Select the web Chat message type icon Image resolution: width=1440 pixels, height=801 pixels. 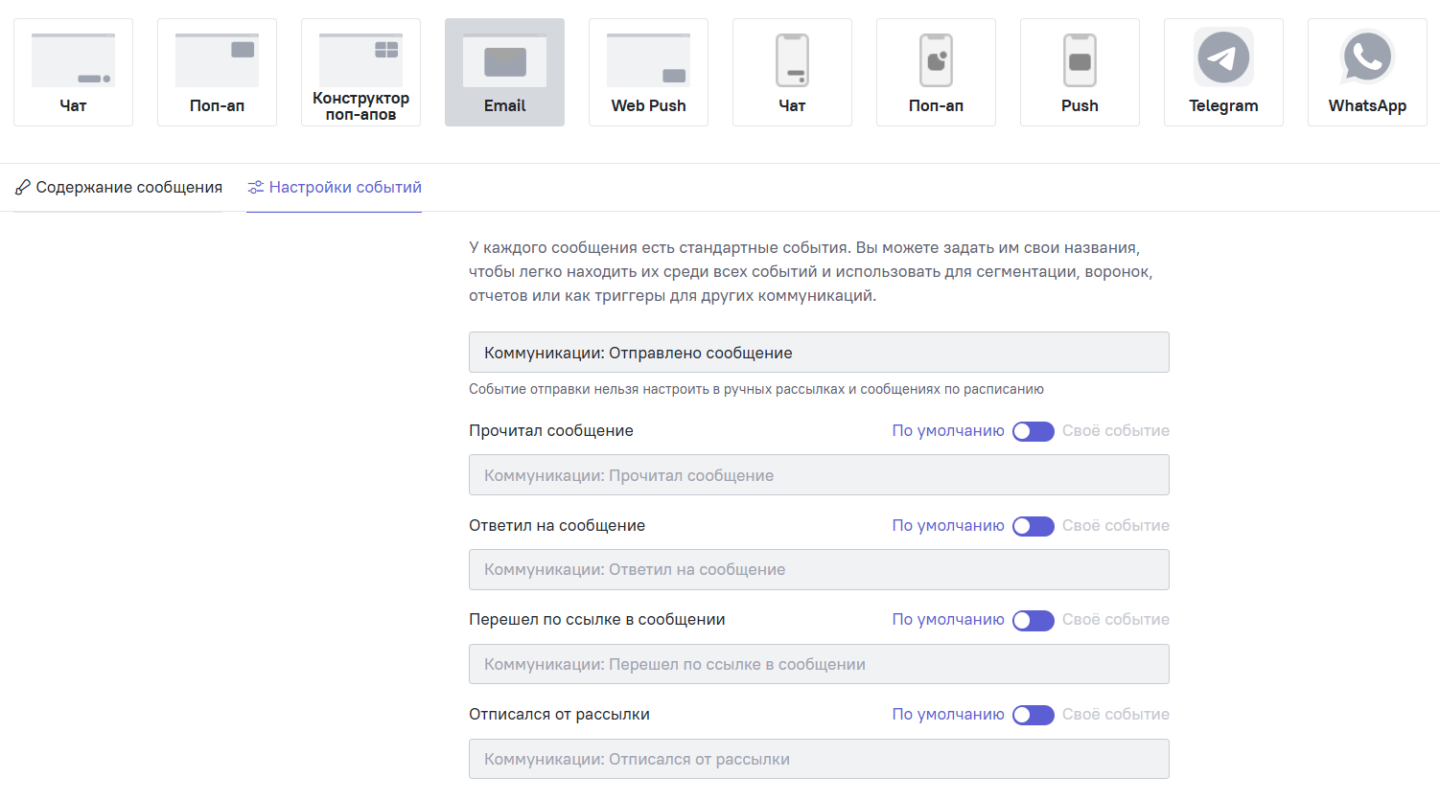pyautogui.click(x=73, y=72)
